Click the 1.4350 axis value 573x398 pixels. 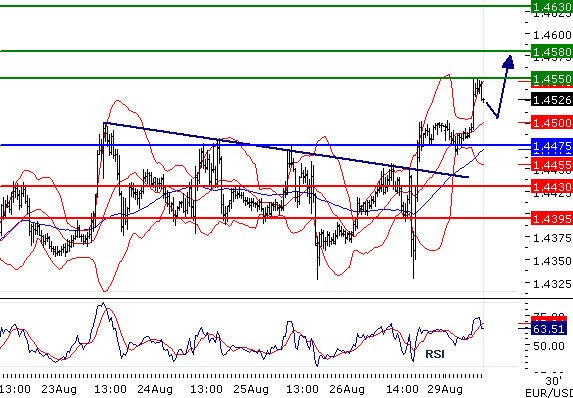pyautogui.click(x=553, y=261)
